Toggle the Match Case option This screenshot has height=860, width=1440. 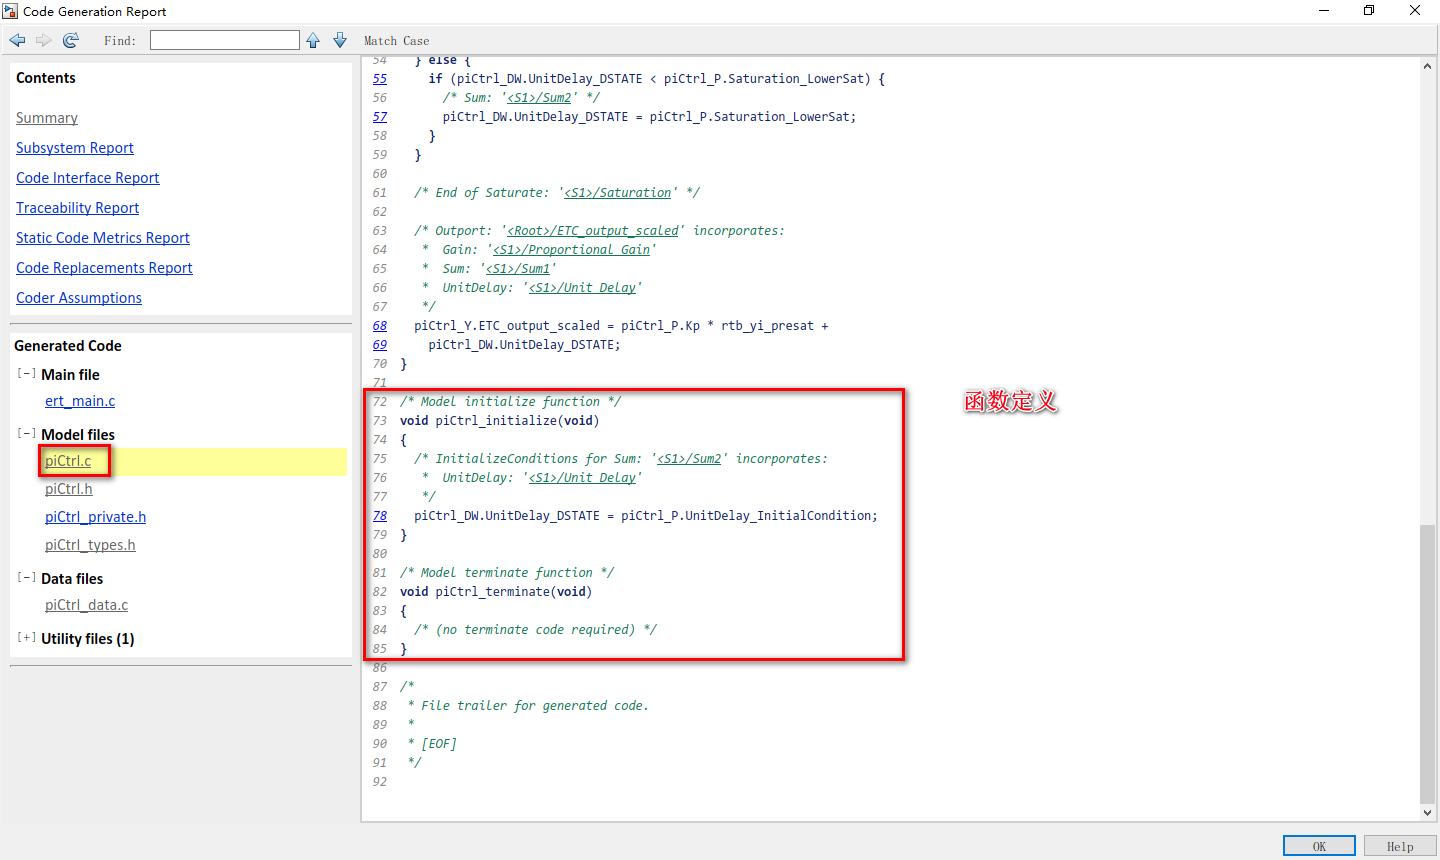pos(396,40)
